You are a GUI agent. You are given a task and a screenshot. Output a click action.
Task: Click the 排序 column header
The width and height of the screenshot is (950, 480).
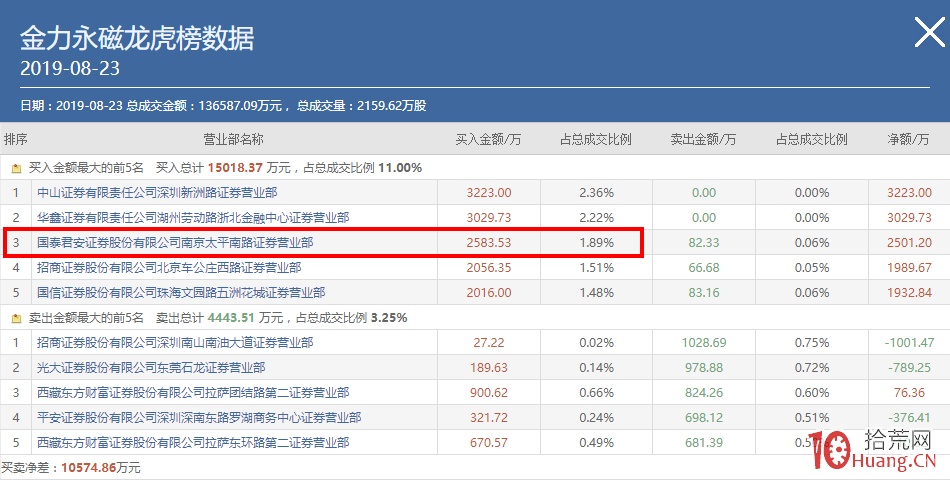(16, 139)
